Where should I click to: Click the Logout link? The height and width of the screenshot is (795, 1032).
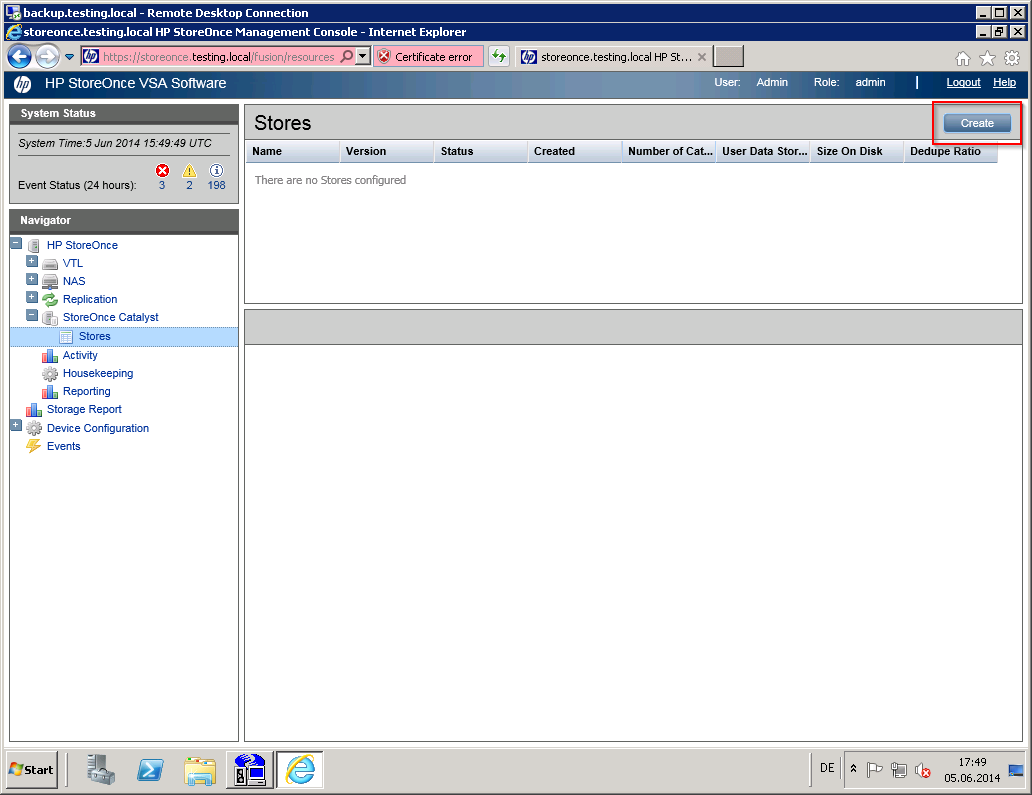963,82
